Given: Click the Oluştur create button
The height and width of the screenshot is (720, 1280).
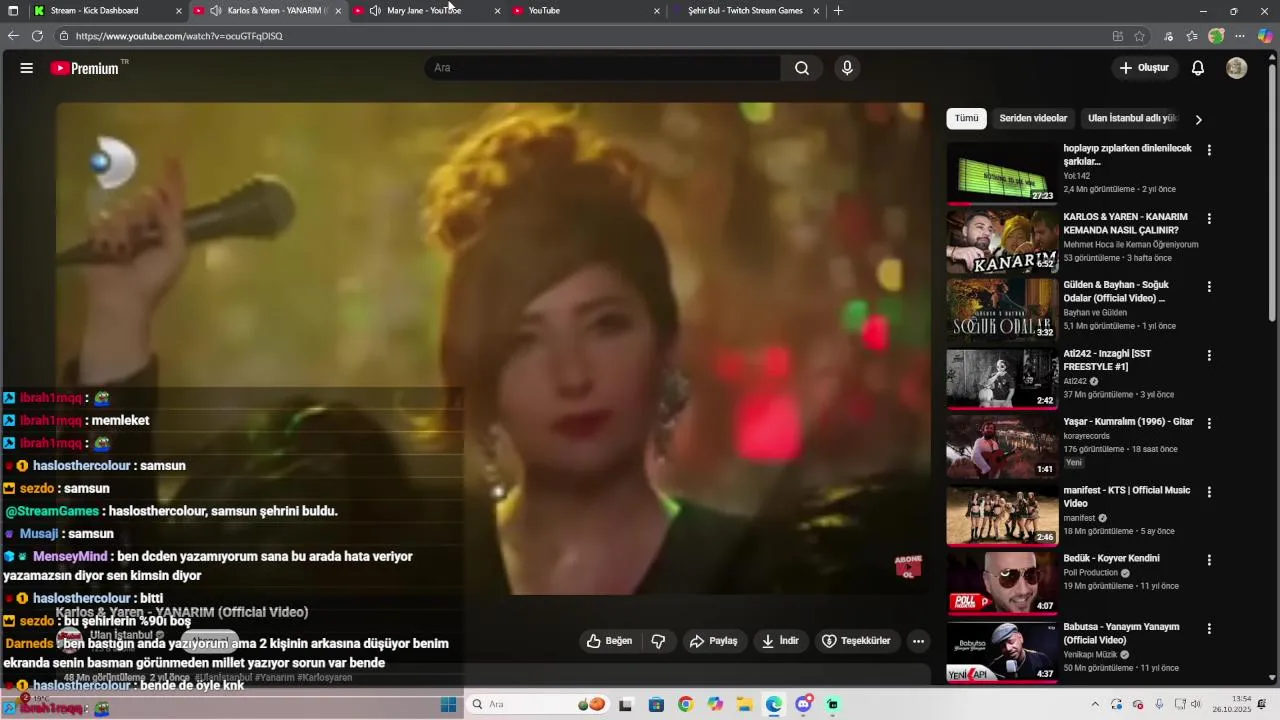Looking at the screenshot, I should 1144,68.
